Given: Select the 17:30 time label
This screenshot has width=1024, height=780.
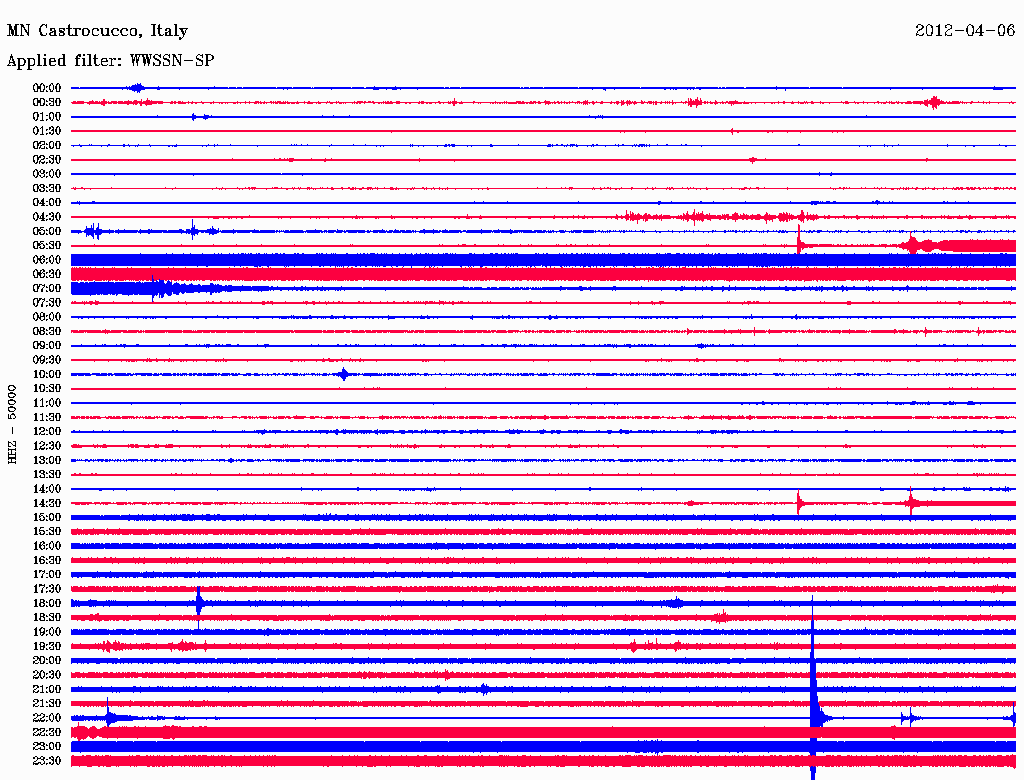Looking at the screenshot, I should pos(47,589).
